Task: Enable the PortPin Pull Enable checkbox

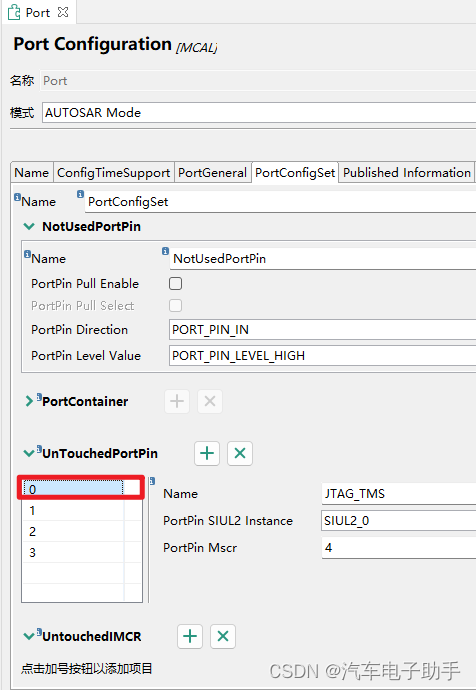Action: (176, 283)
